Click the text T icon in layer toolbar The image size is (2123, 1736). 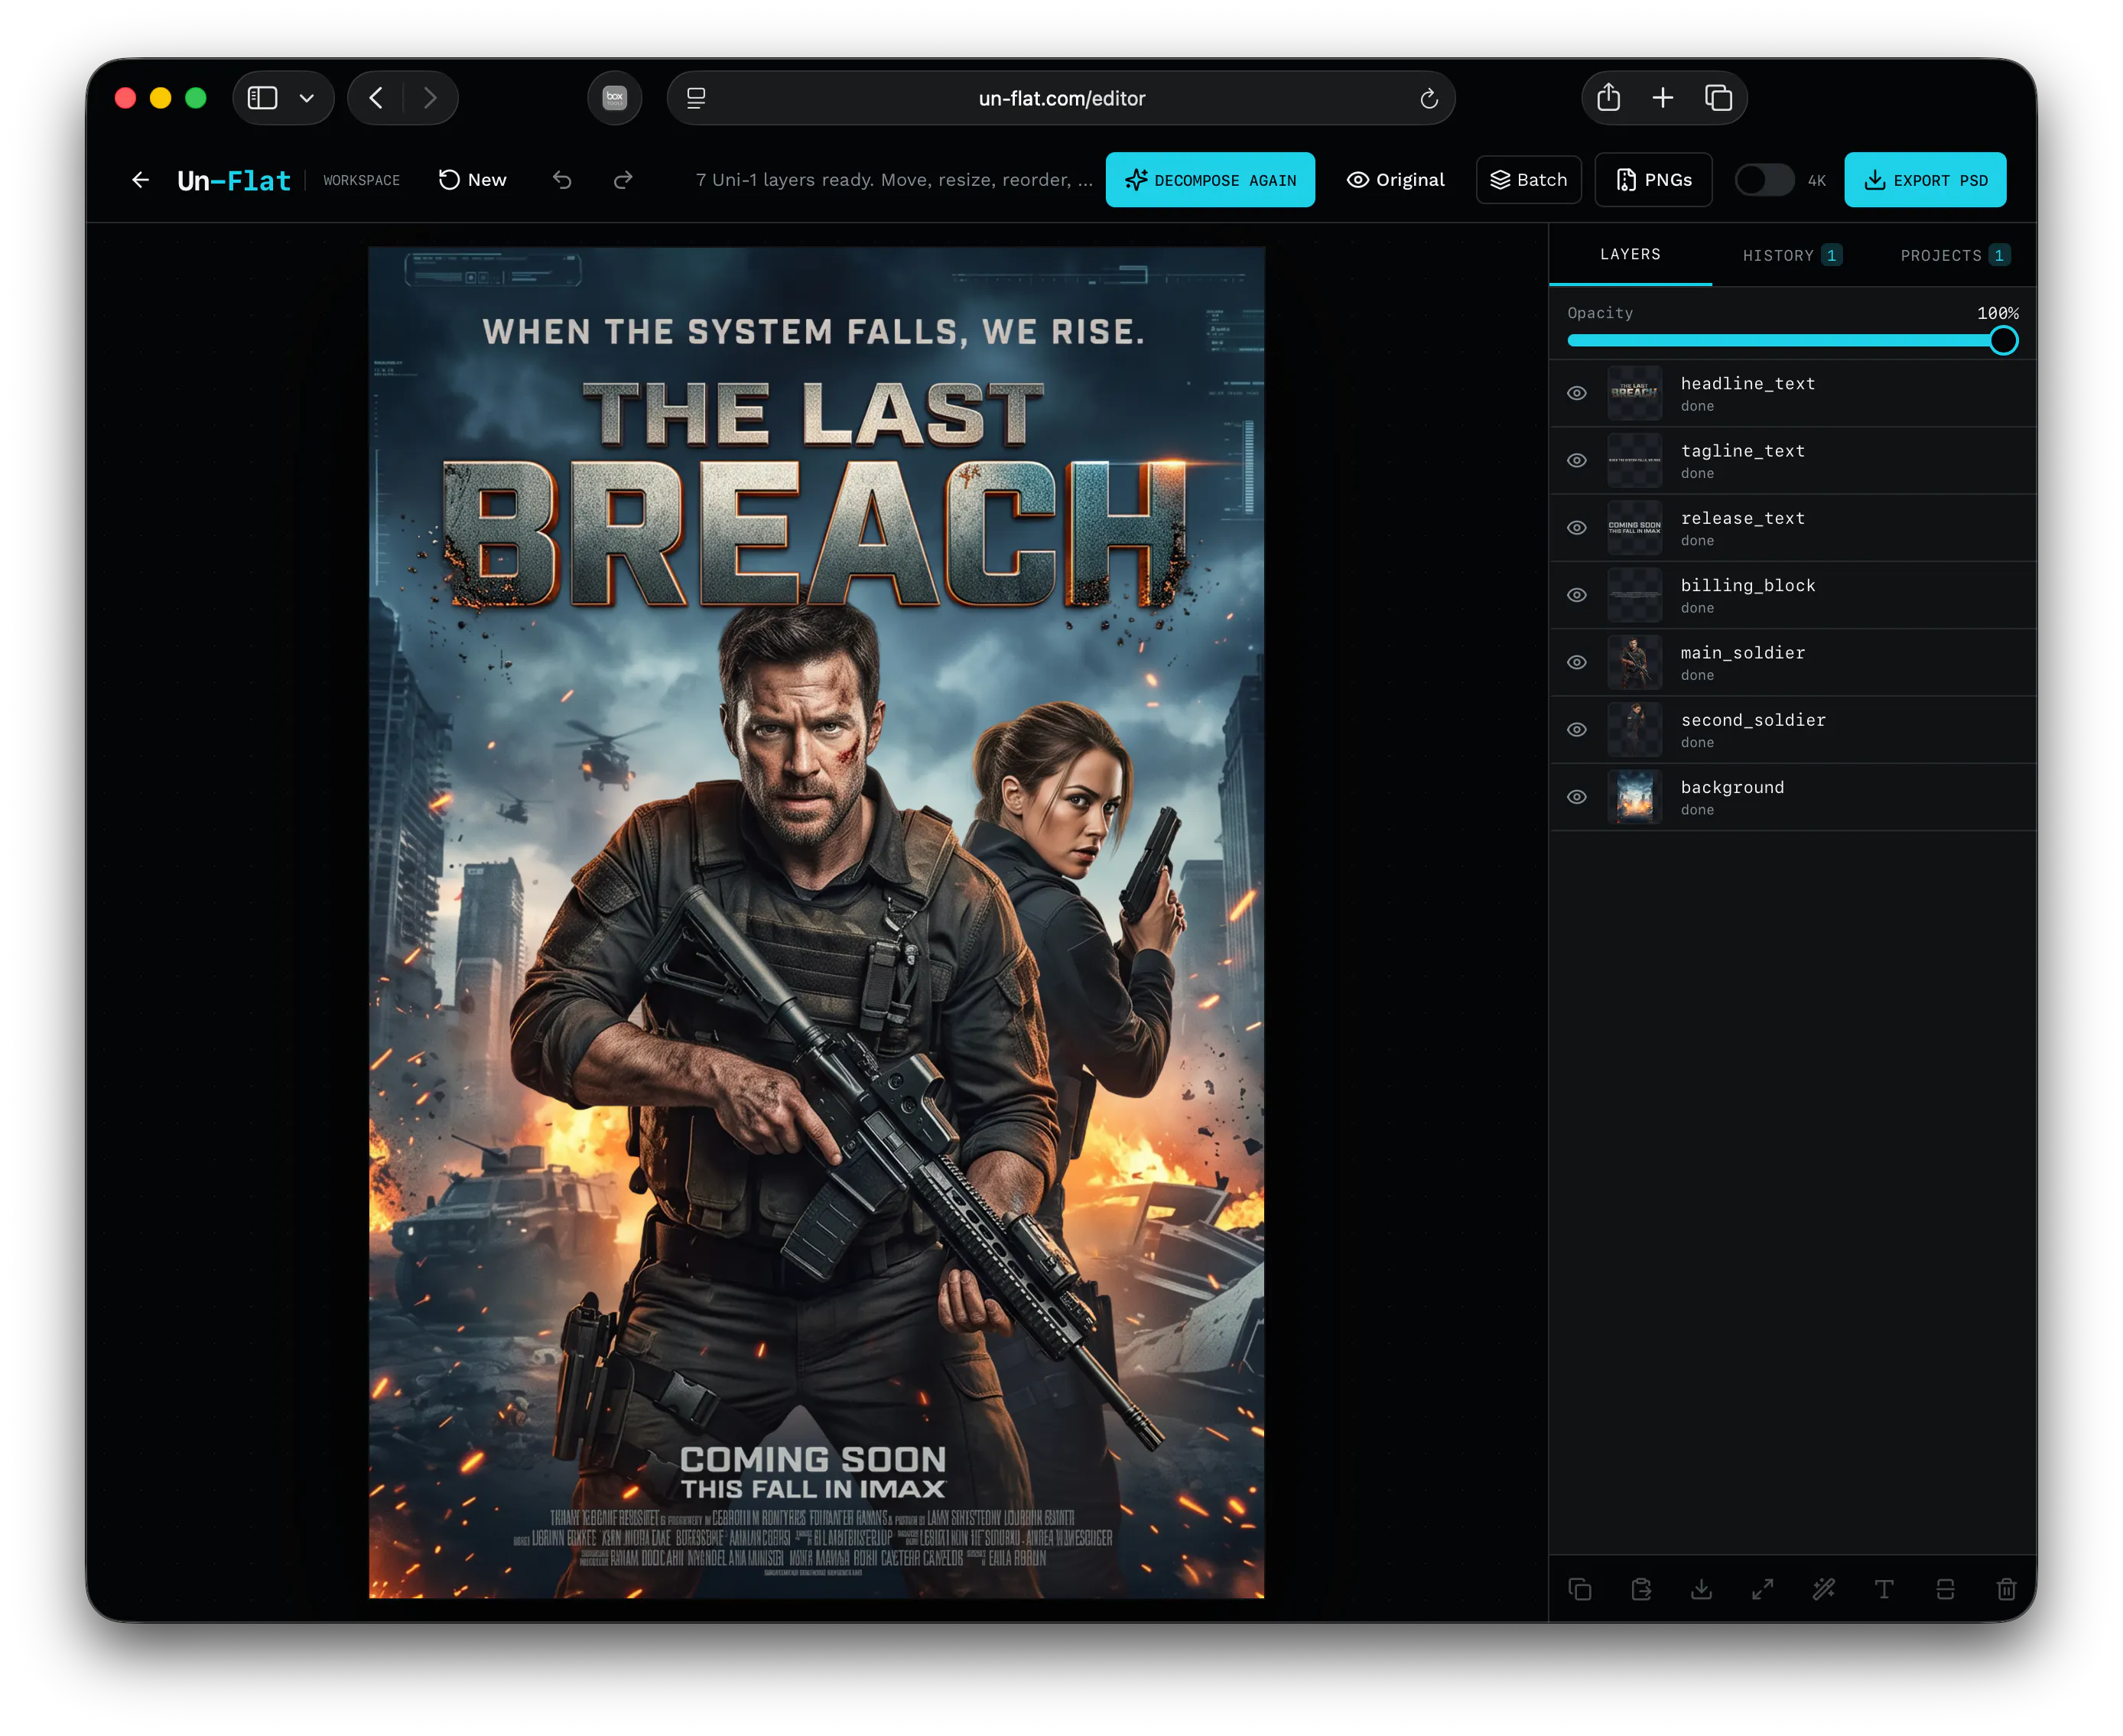1884,1589
